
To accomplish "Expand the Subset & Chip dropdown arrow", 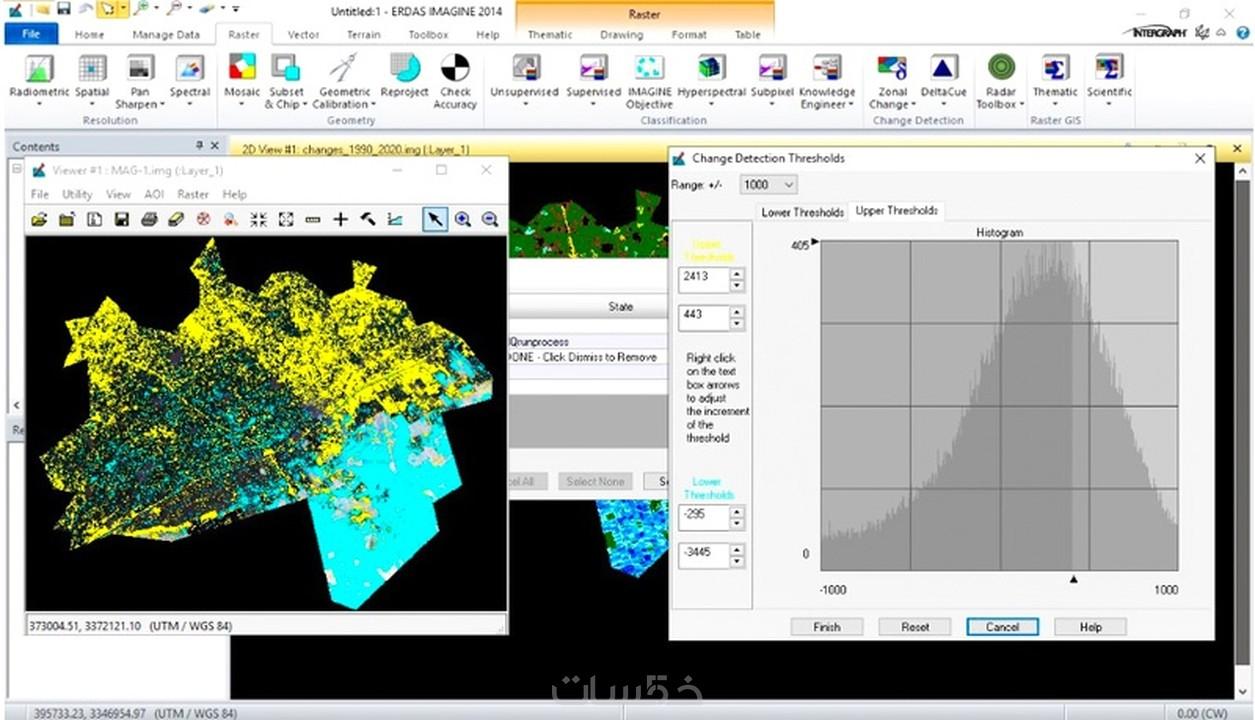I will tap(305, 105).
